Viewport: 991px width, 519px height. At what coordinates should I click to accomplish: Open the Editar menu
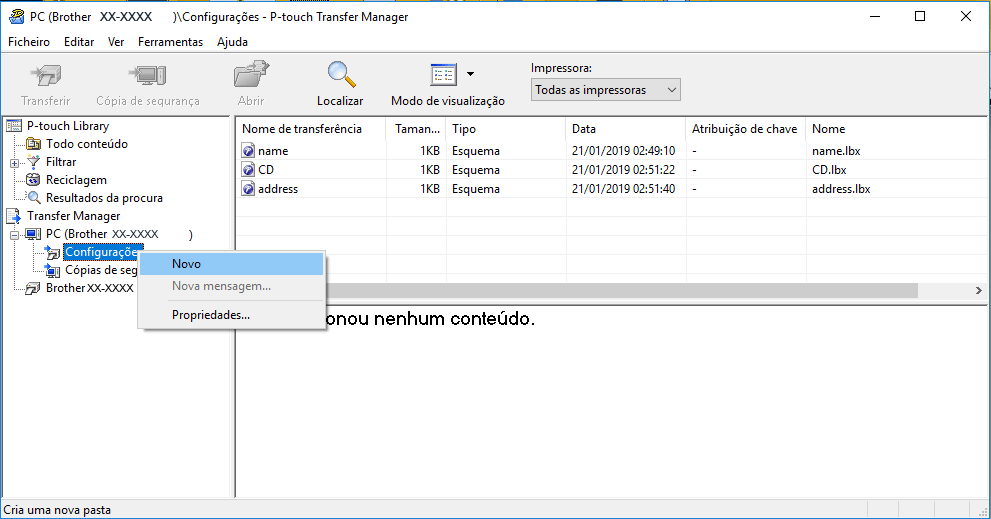pyautogui.click(x=79, y=42)
